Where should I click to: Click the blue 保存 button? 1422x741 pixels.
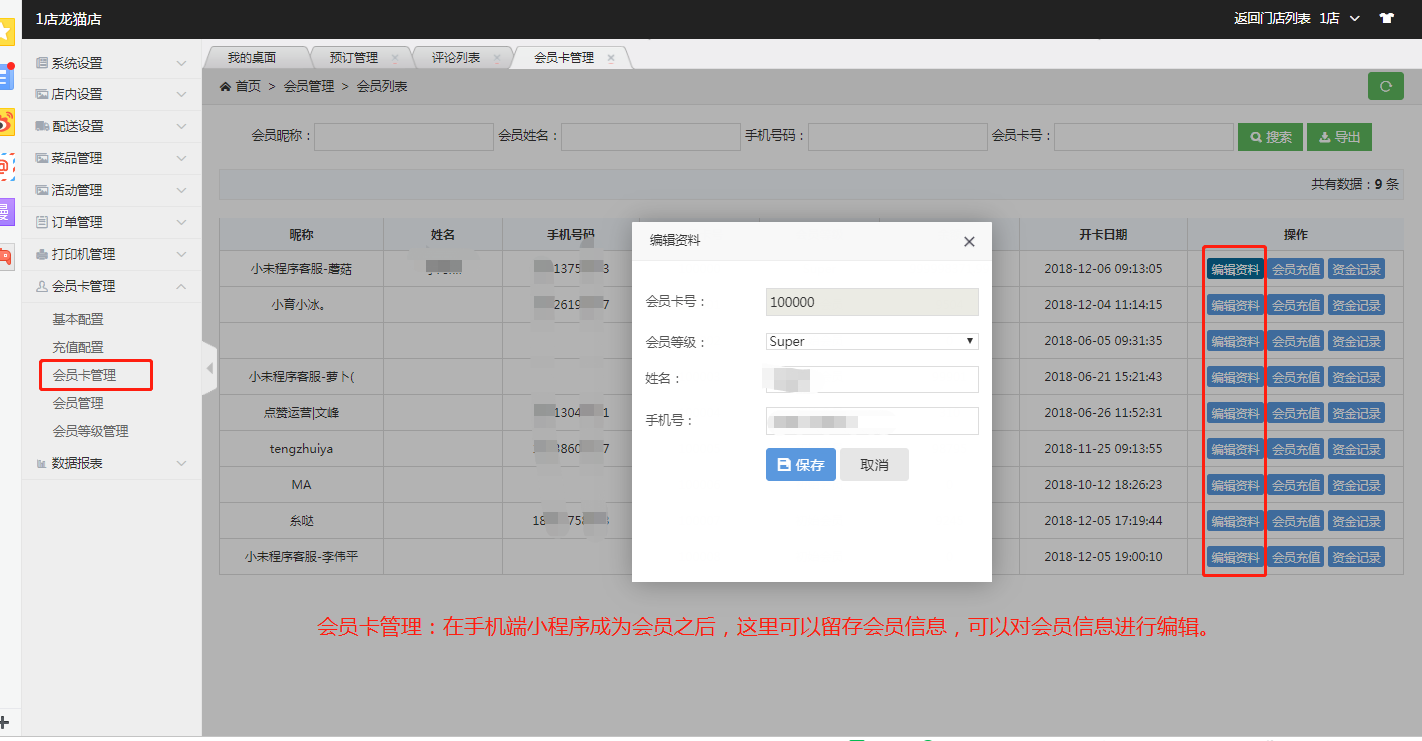pyautogui.click(x=800, y=465)
